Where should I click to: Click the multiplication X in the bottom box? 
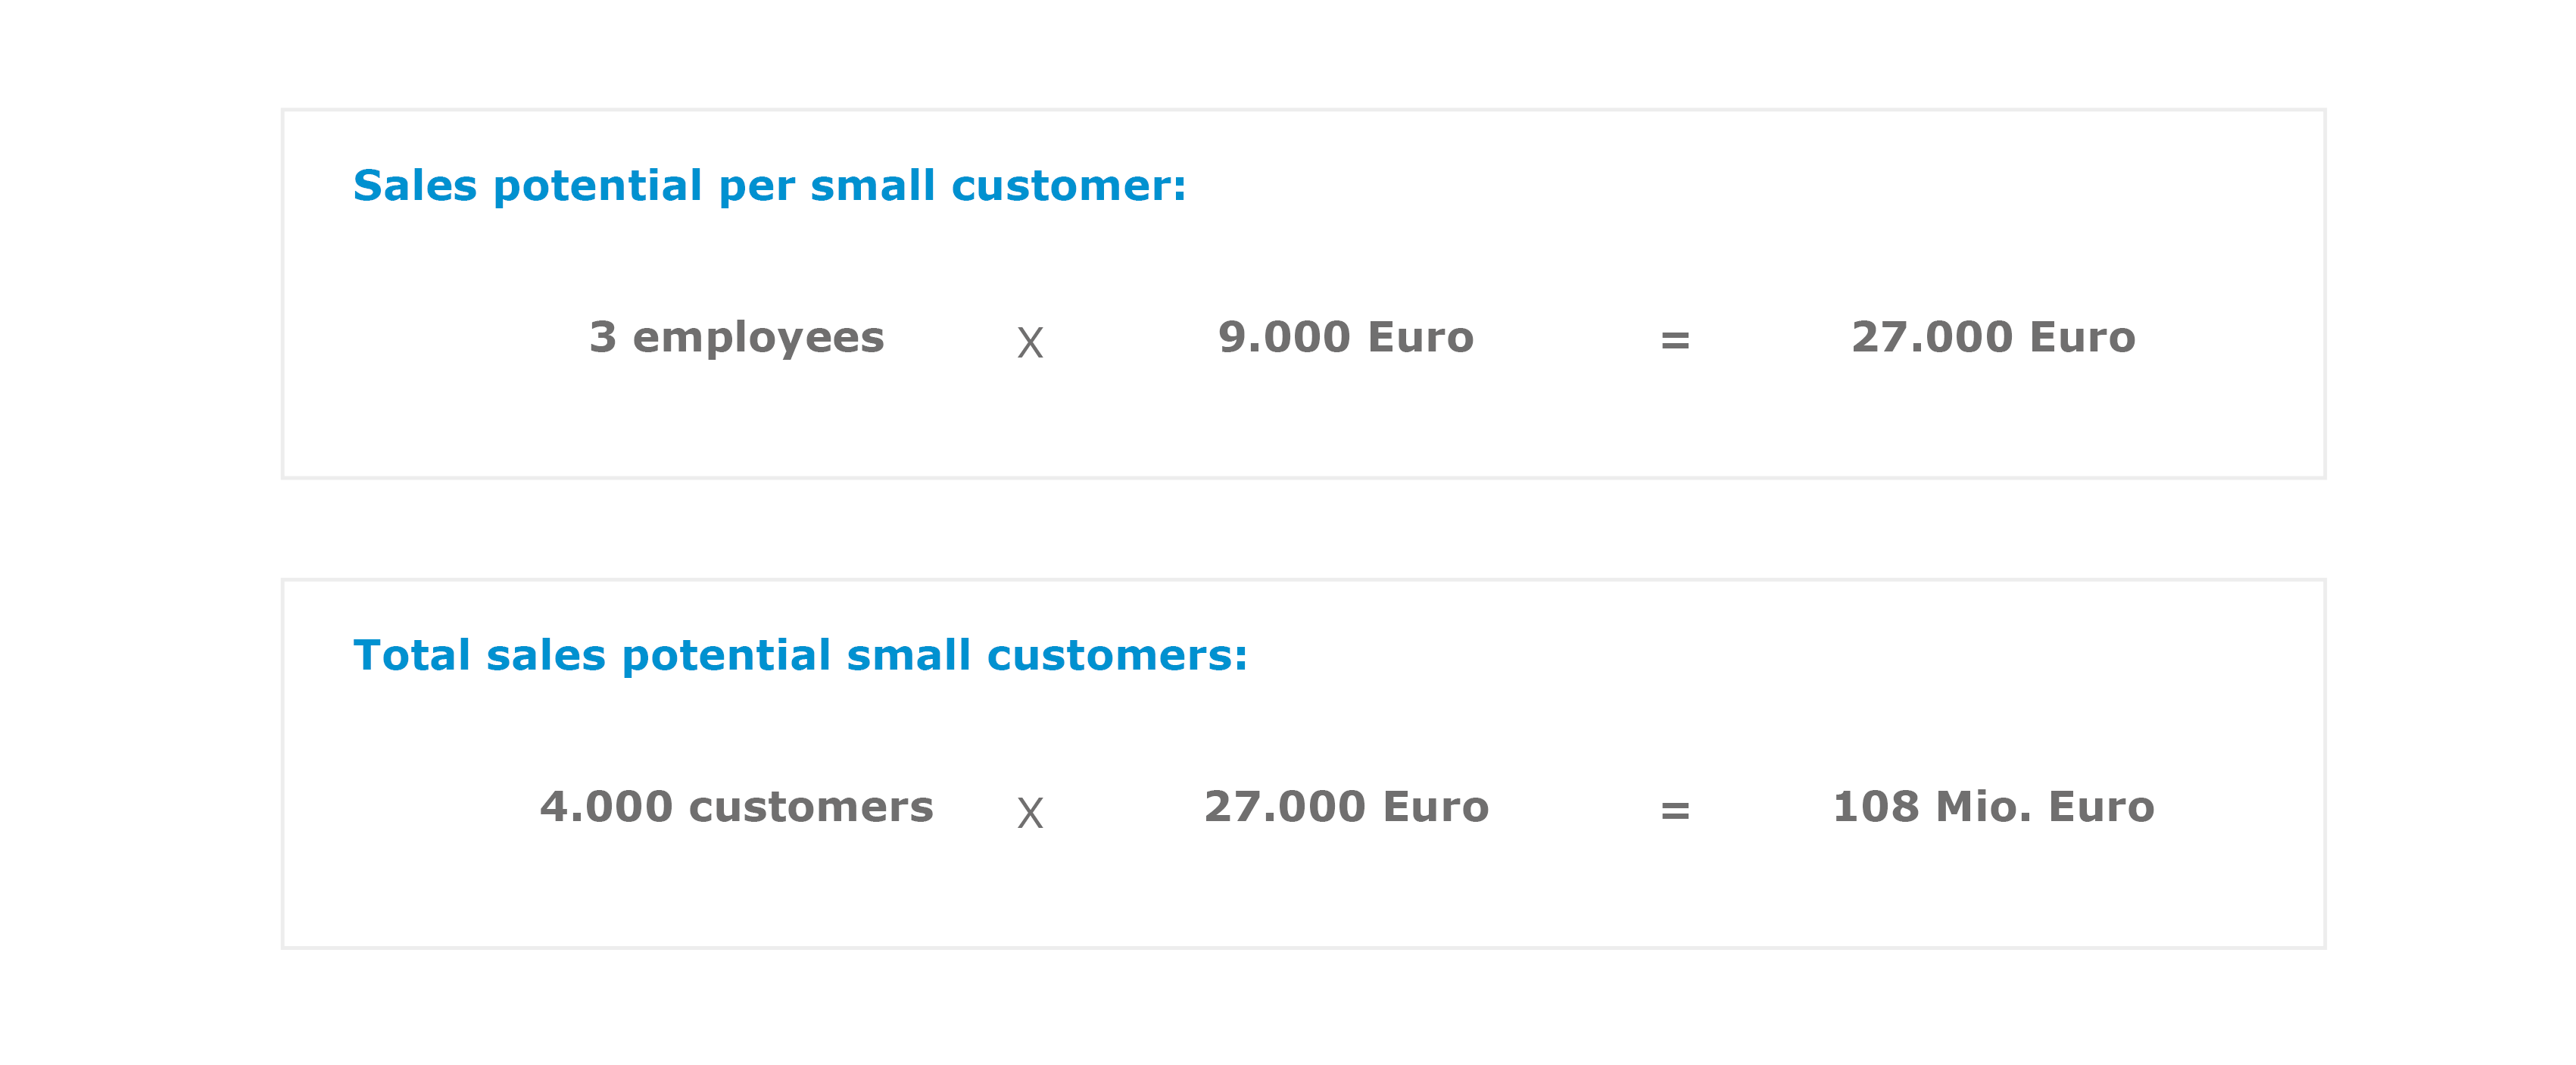tap(1030, 813)
